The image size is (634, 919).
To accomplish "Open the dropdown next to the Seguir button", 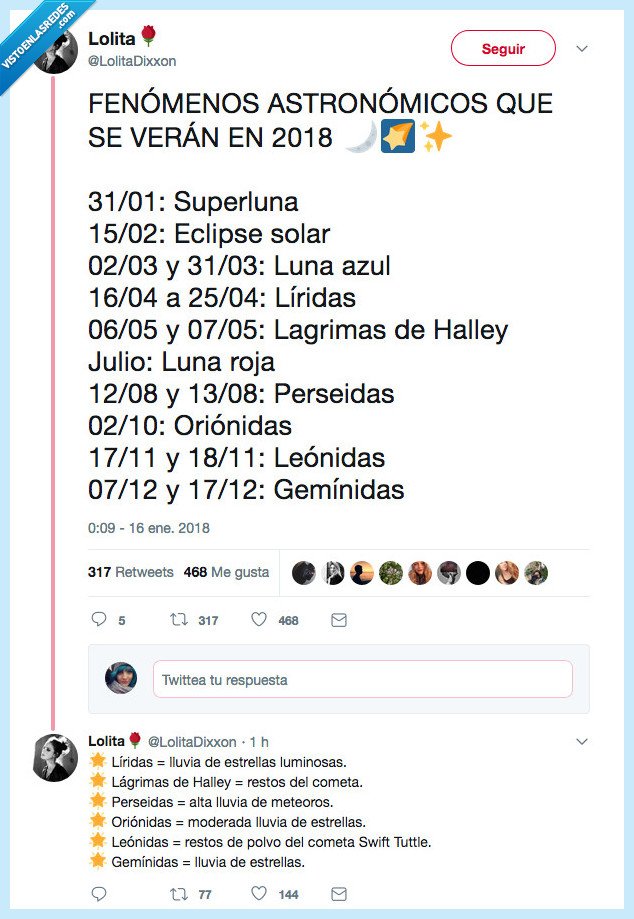I will click(582, 48).
